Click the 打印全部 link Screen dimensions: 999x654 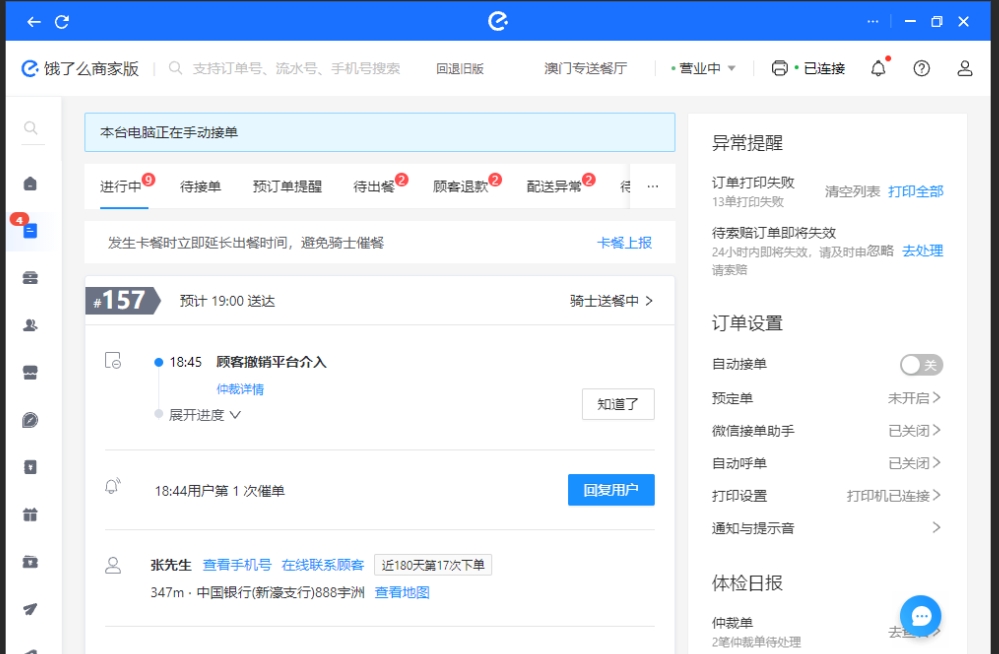point(915,191)
